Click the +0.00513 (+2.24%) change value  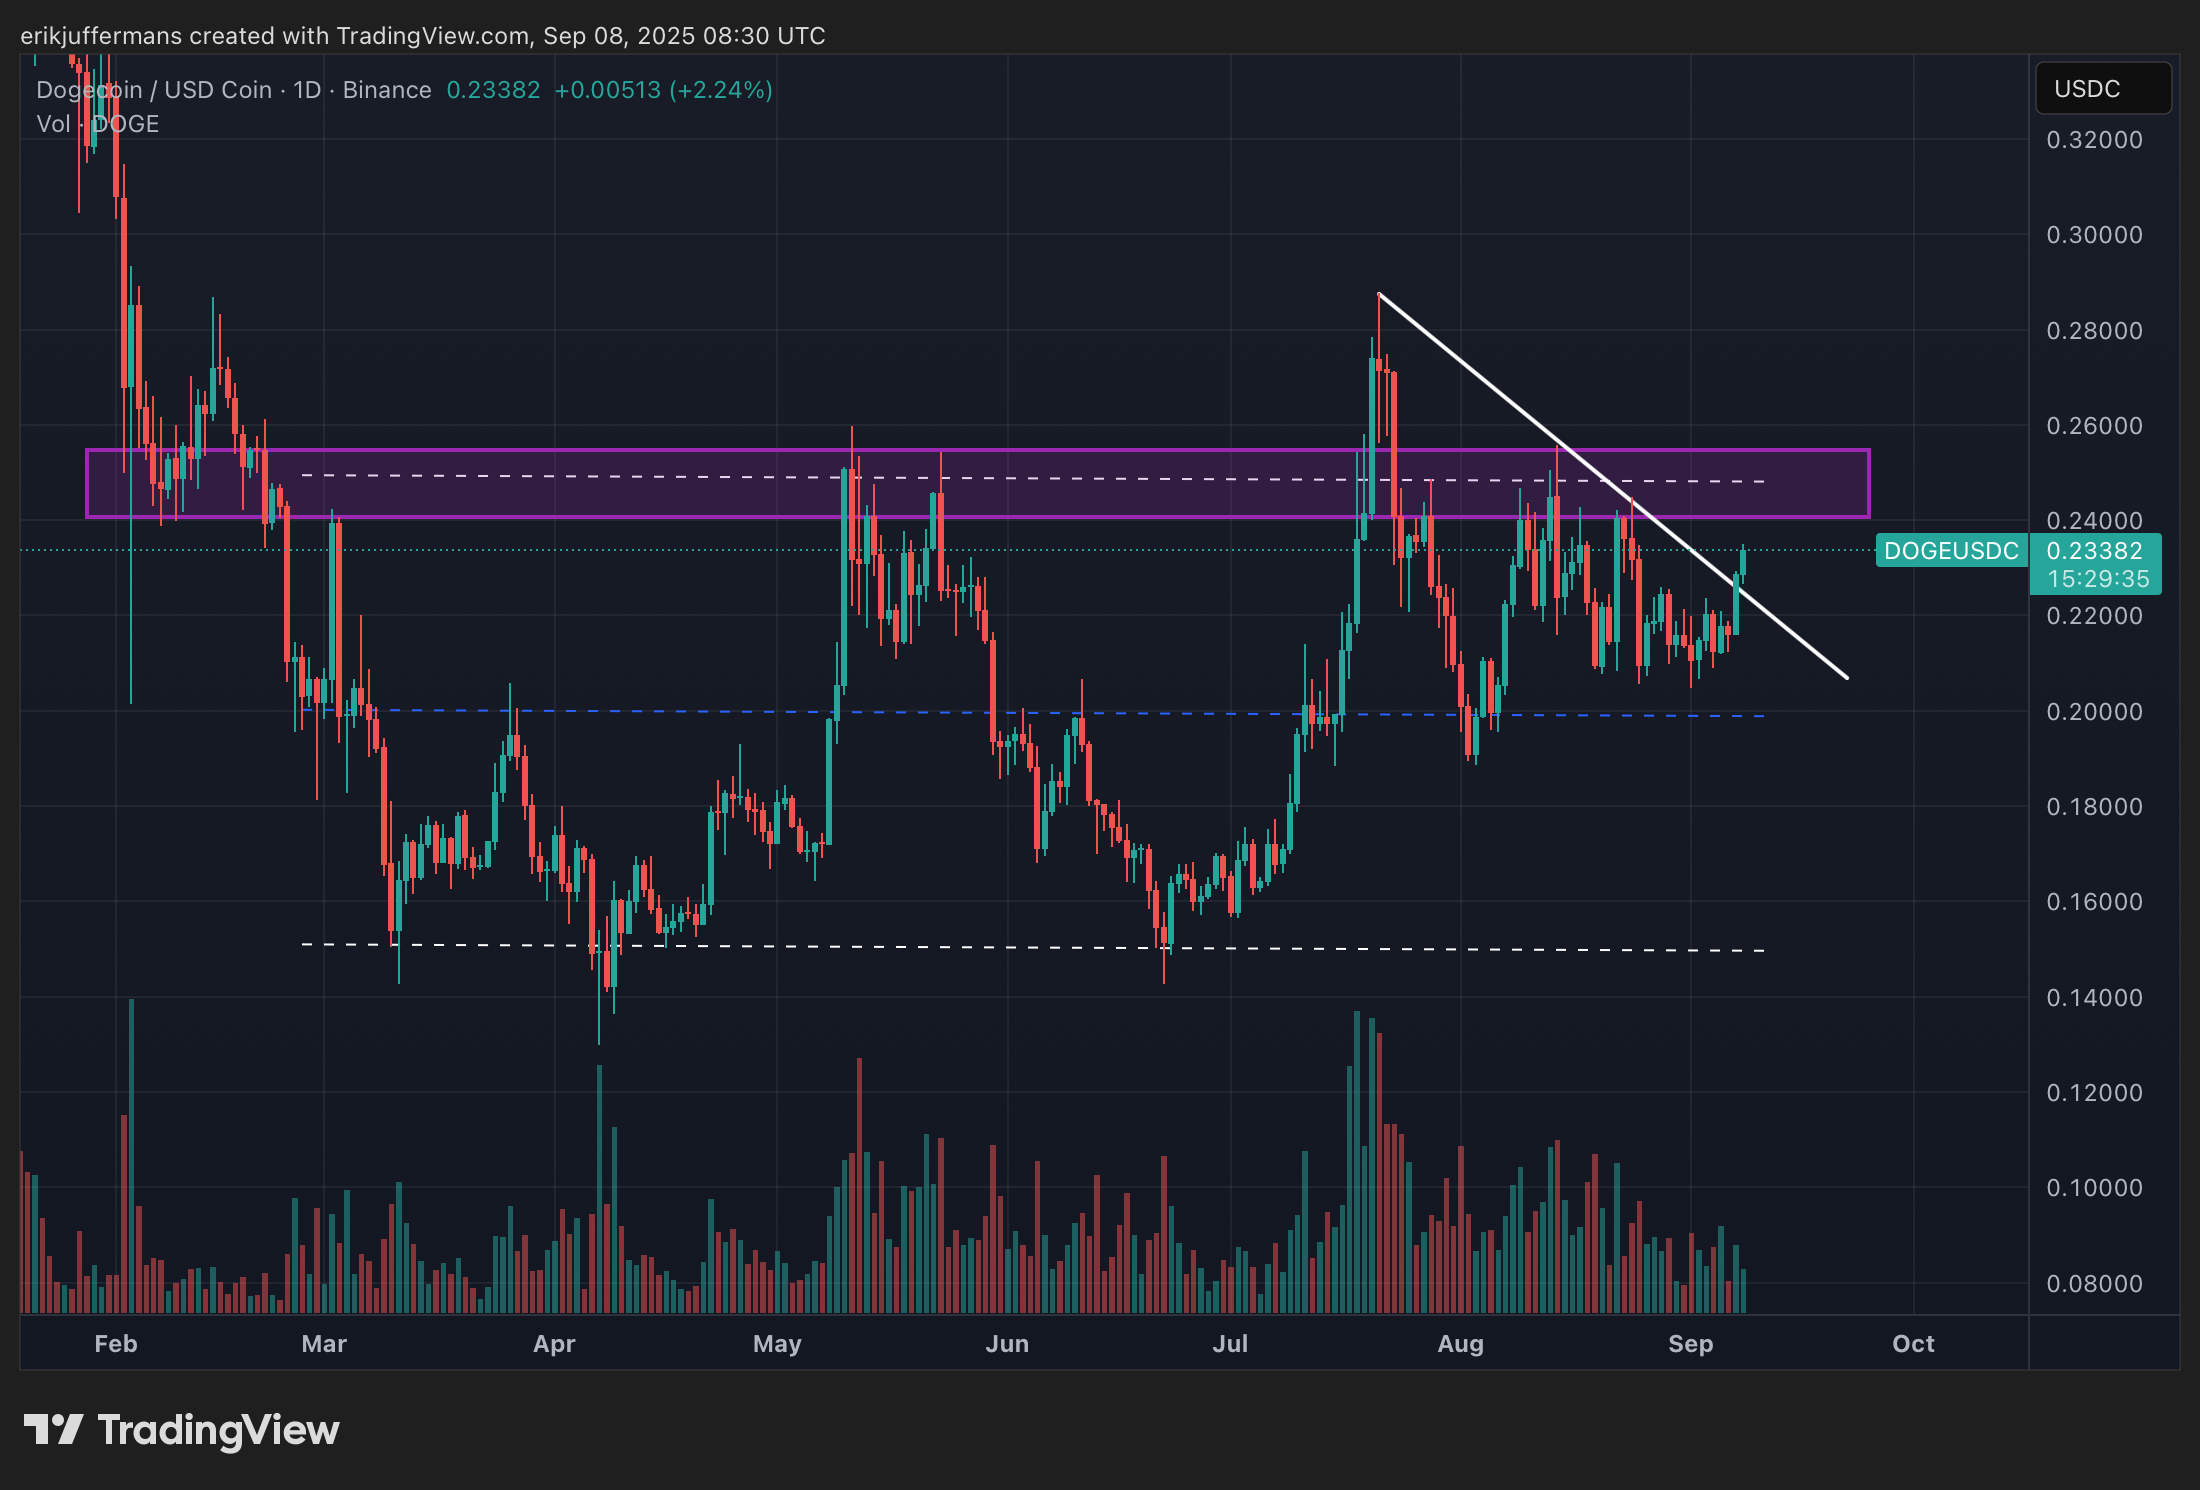coord(663,90)
